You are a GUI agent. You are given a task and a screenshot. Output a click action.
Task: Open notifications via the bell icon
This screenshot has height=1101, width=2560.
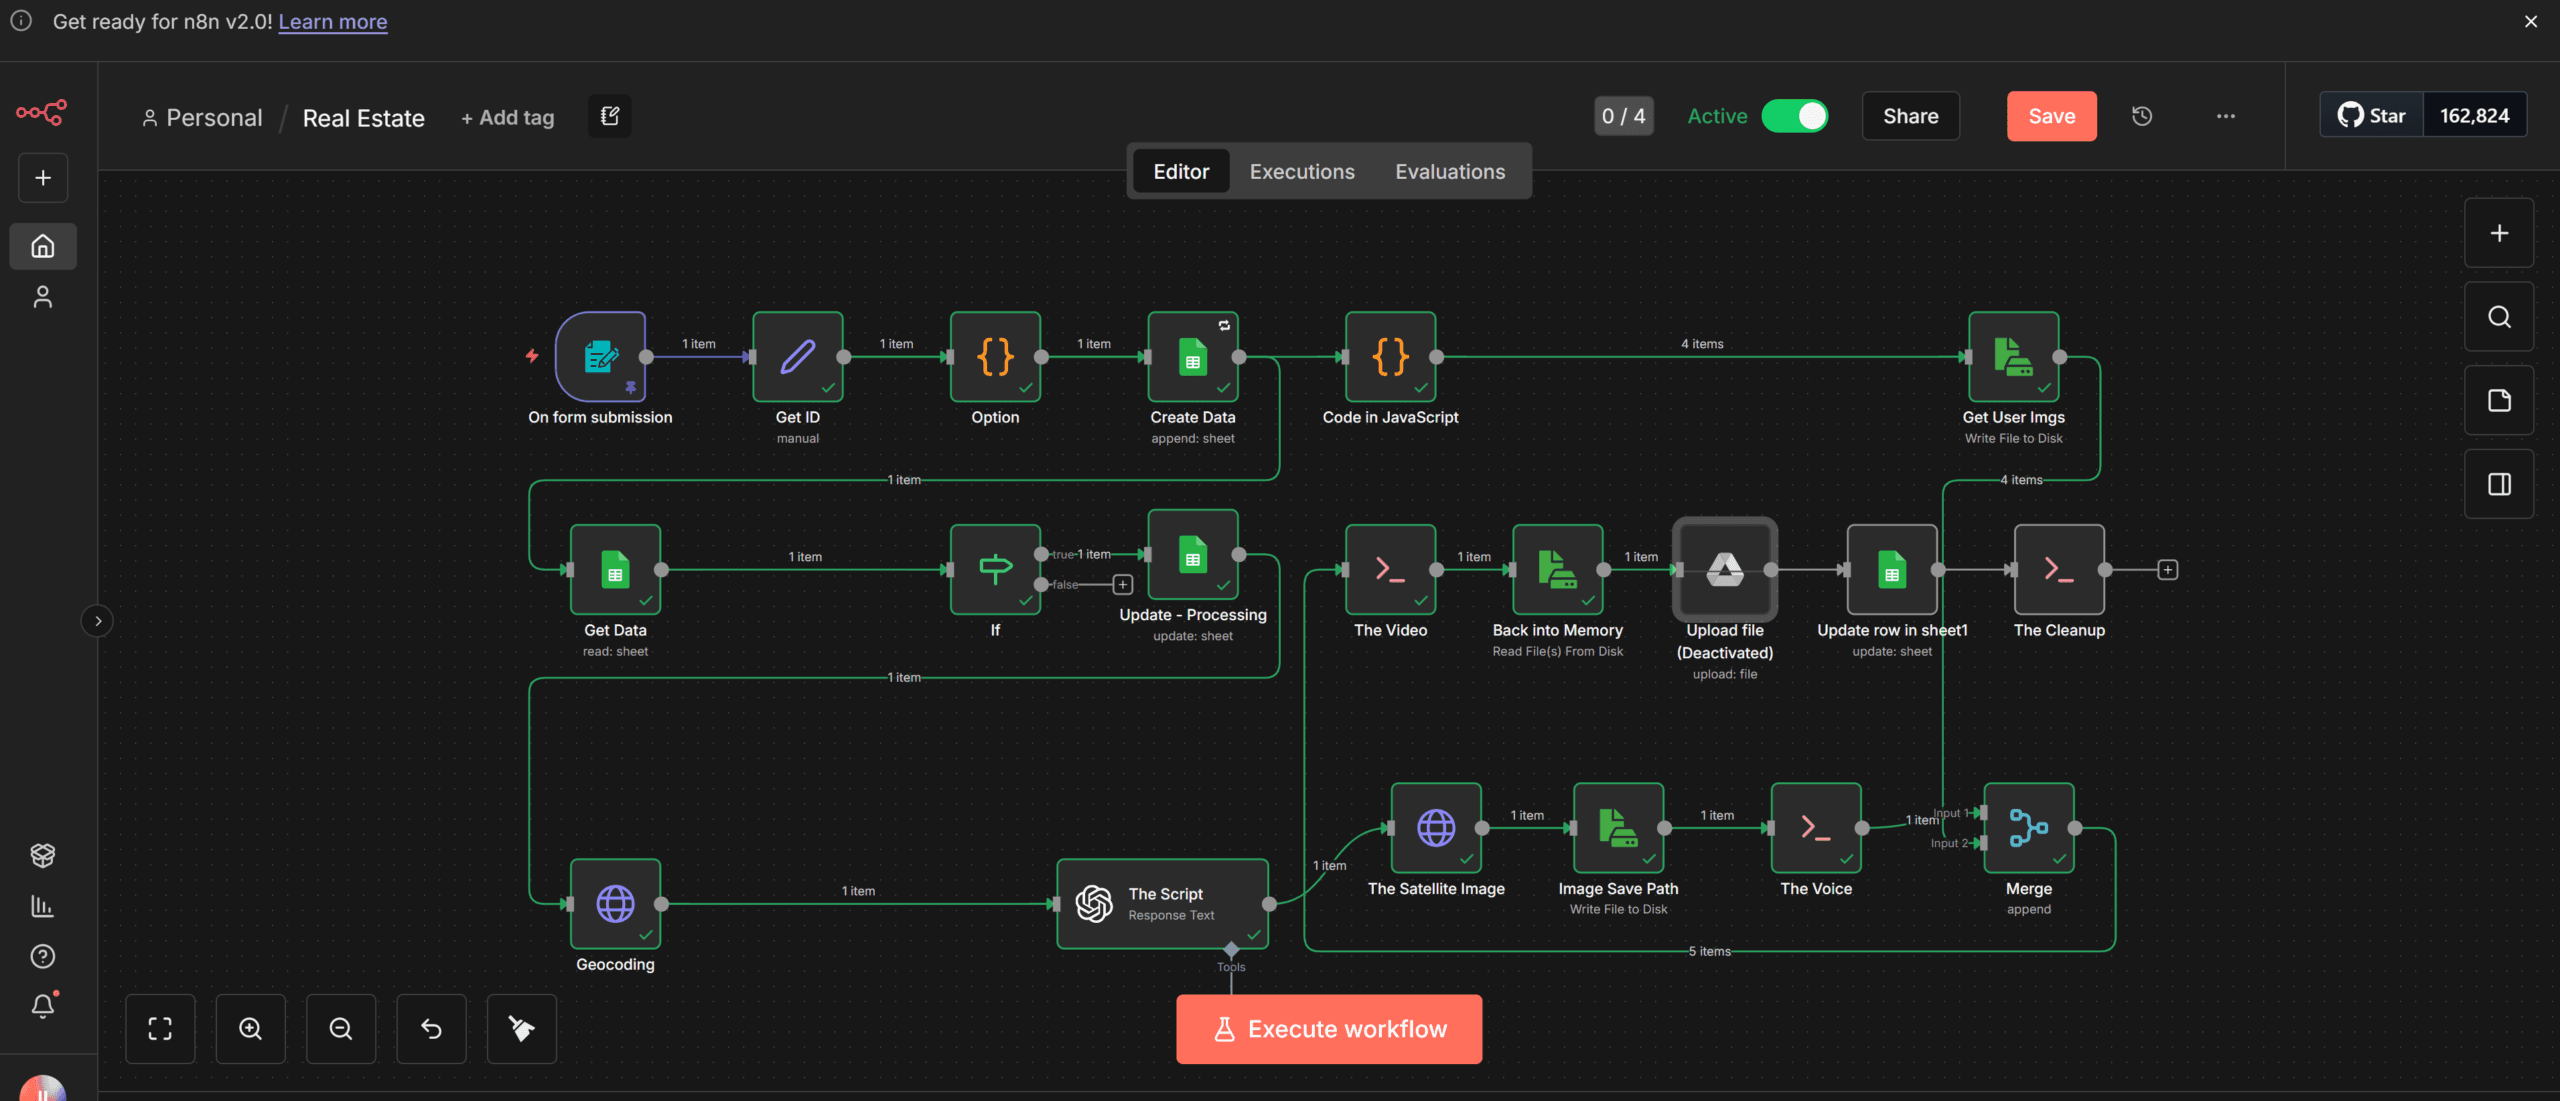point(42,1006)
